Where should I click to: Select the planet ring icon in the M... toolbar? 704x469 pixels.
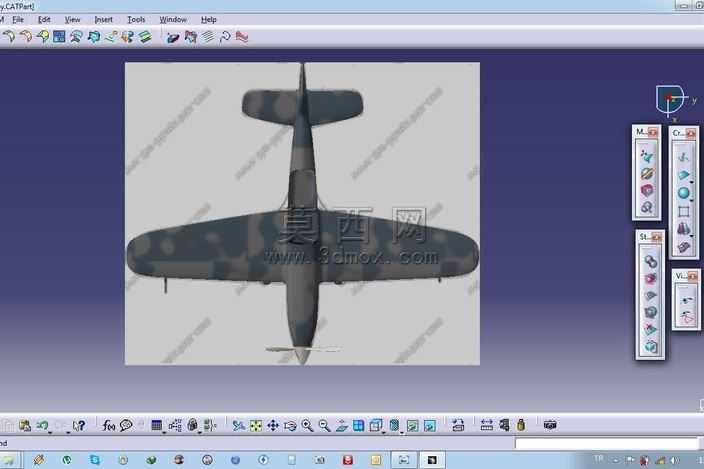(647, 173)
